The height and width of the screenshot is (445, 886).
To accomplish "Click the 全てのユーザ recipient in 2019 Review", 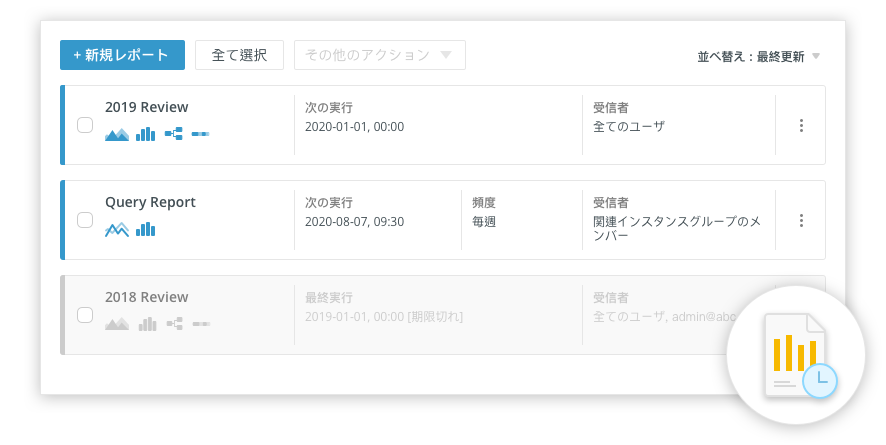I will tap(628, 127).
